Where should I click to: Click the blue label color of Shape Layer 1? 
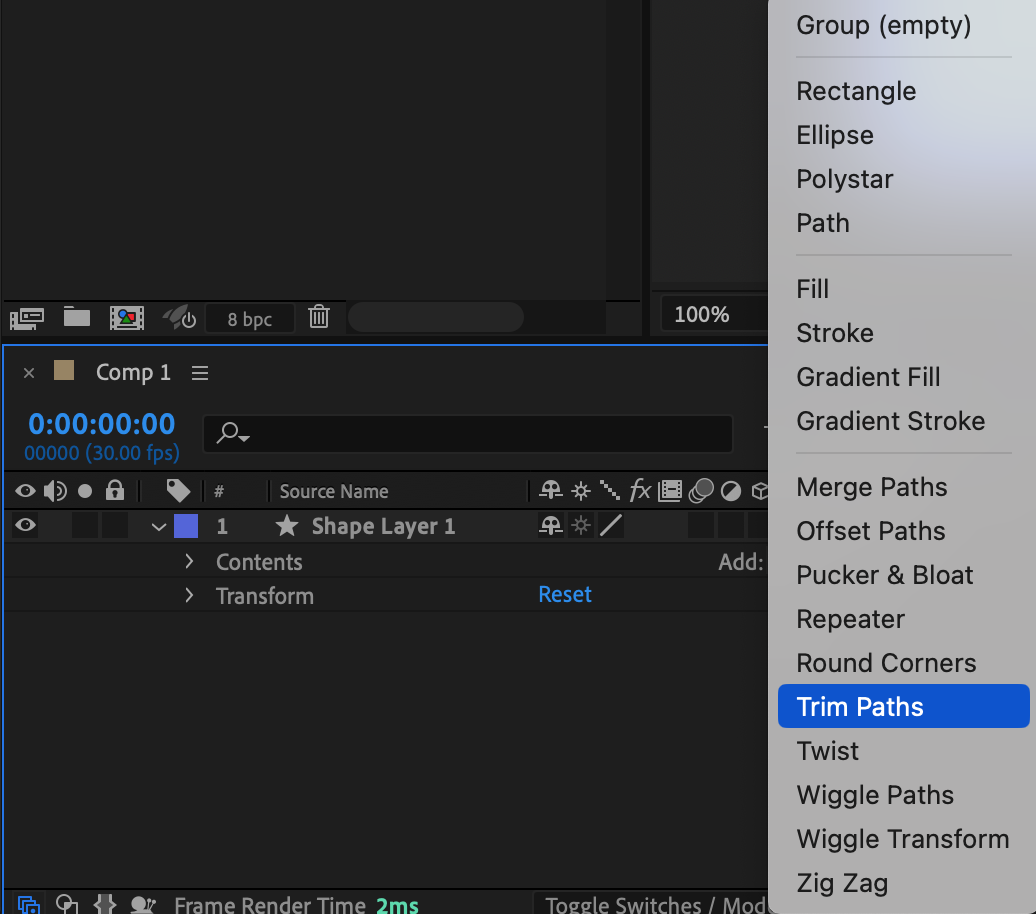click(x=186, y=526)
